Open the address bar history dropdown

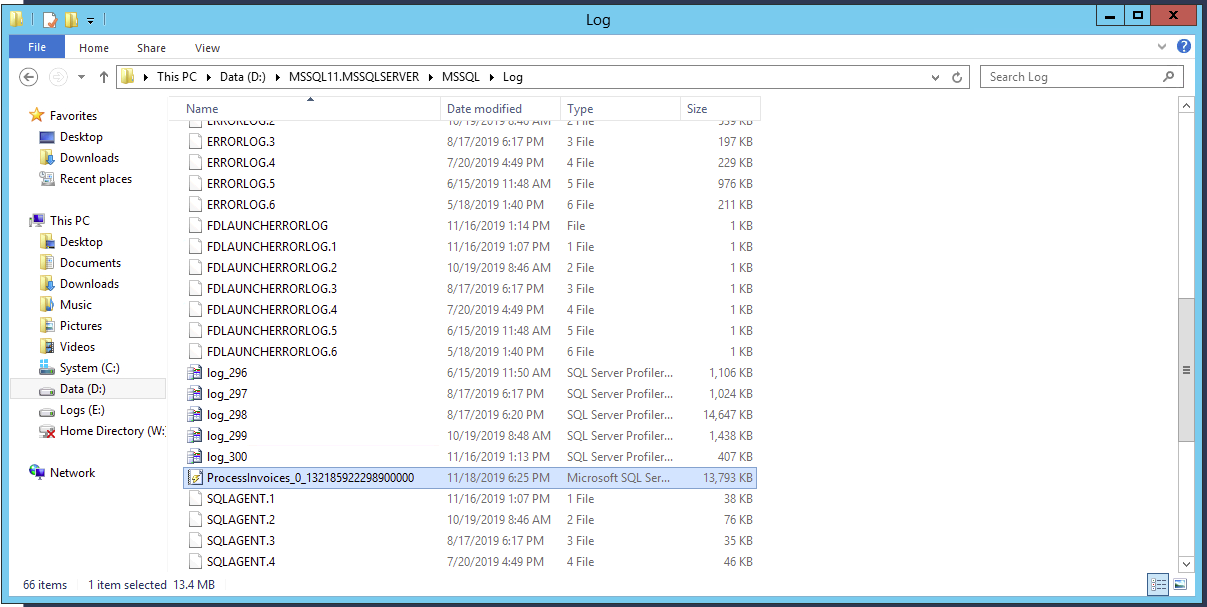(935, 77)
